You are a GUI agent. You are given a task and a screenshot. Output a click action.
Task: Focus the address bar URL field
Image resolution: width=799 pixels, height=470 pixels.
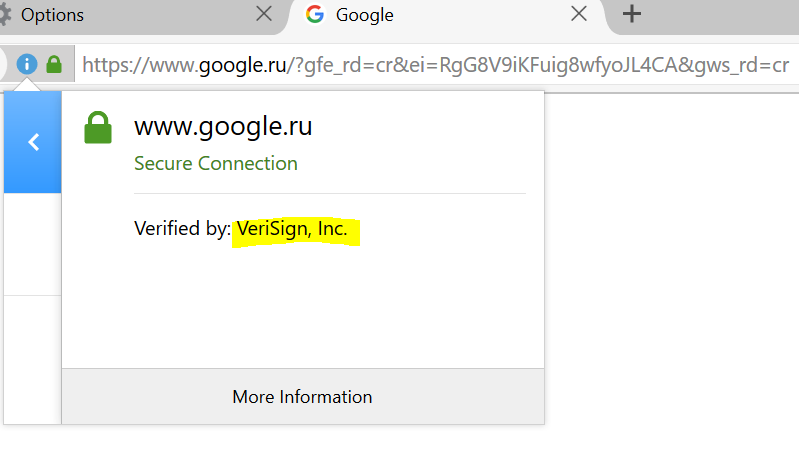coord(437,65)
